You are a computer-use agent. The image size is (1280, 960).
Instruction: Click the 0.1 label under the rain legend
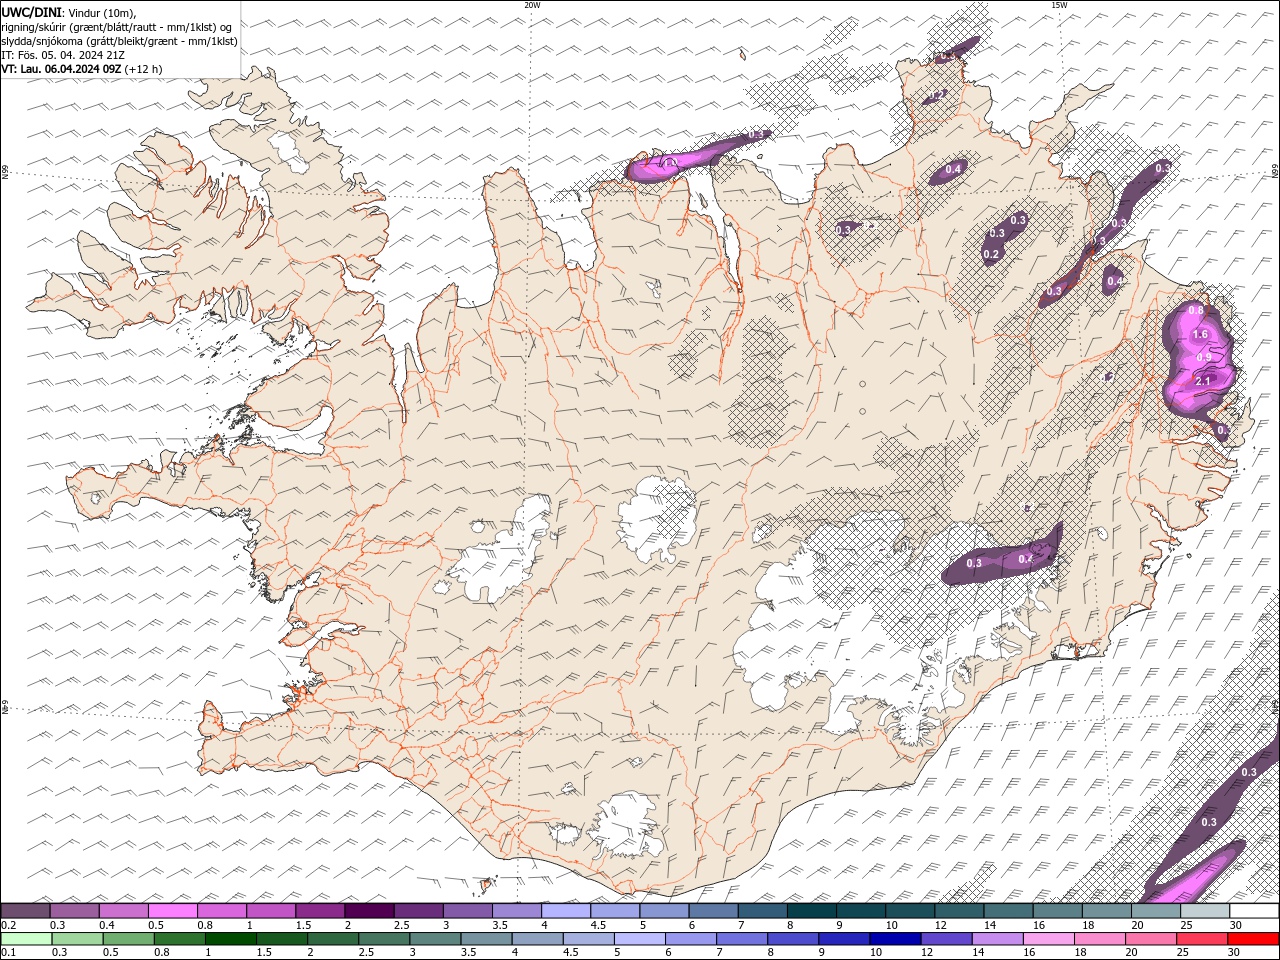click(x=8, y=952)
